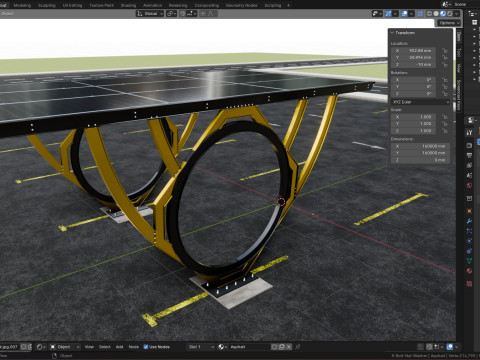Open the World properties tab
The image size is (480, 360).
pos(469,185)
